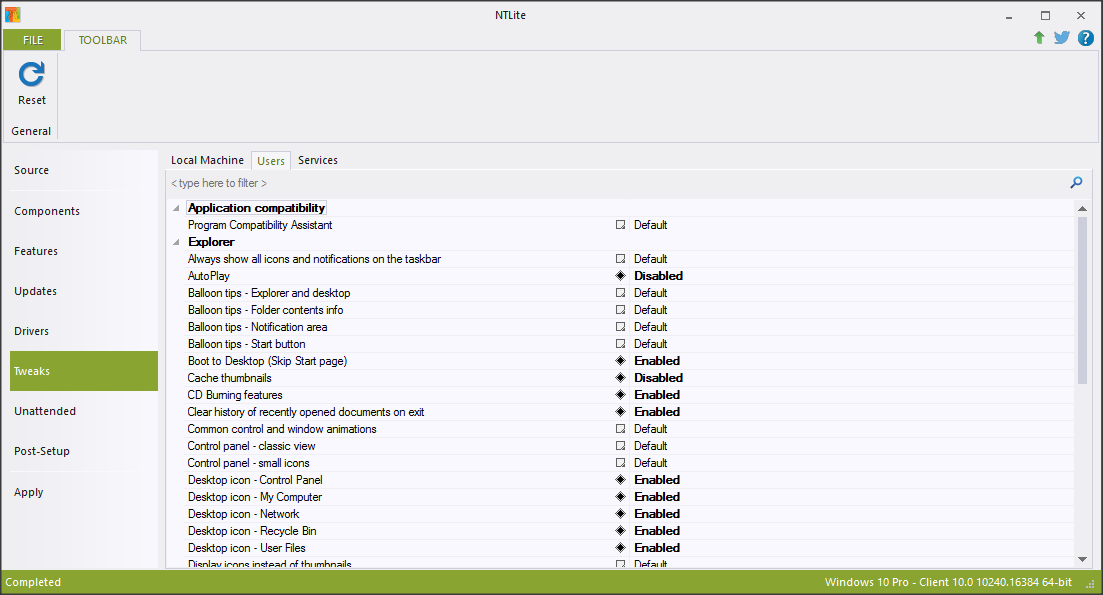Open the Unattended page in sidebar
1103x595 pixels.
[45, 411]
